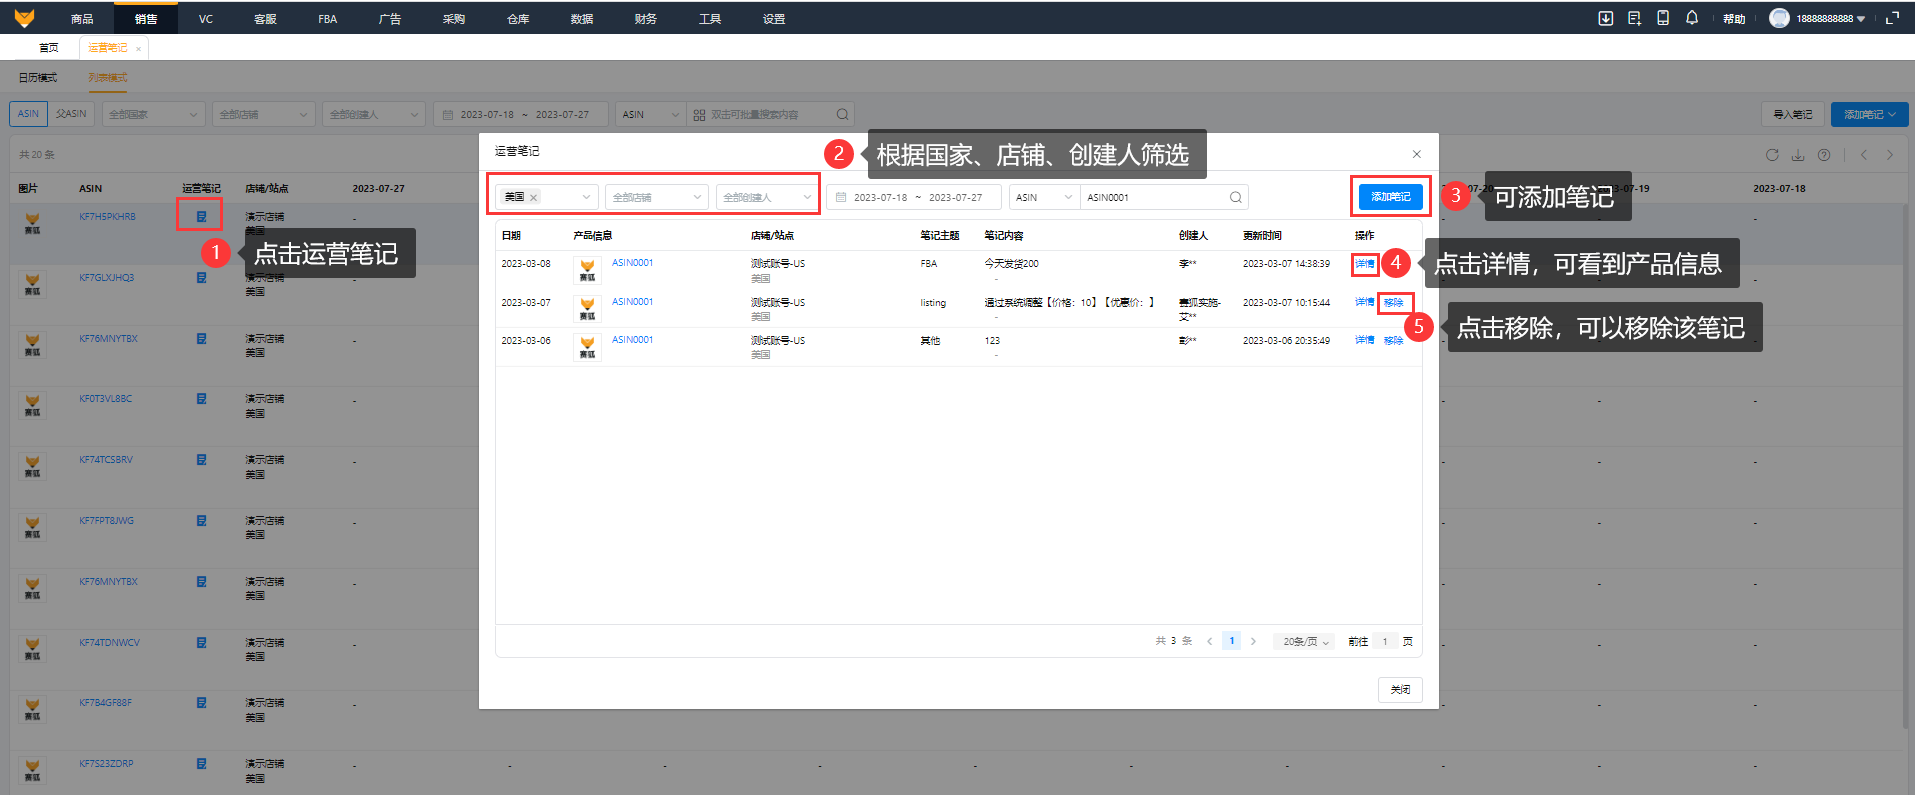The image size is (1915, 795).
Task: Select page 1 in the pagination
Action: point(1231,641)
